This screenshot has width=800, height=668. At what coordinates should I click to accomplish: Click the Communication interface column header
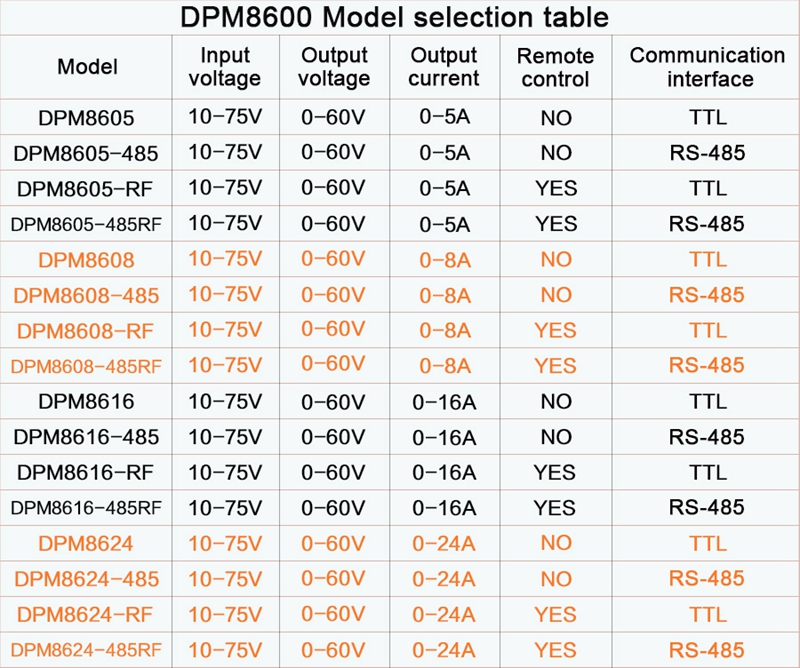[707, 67]
